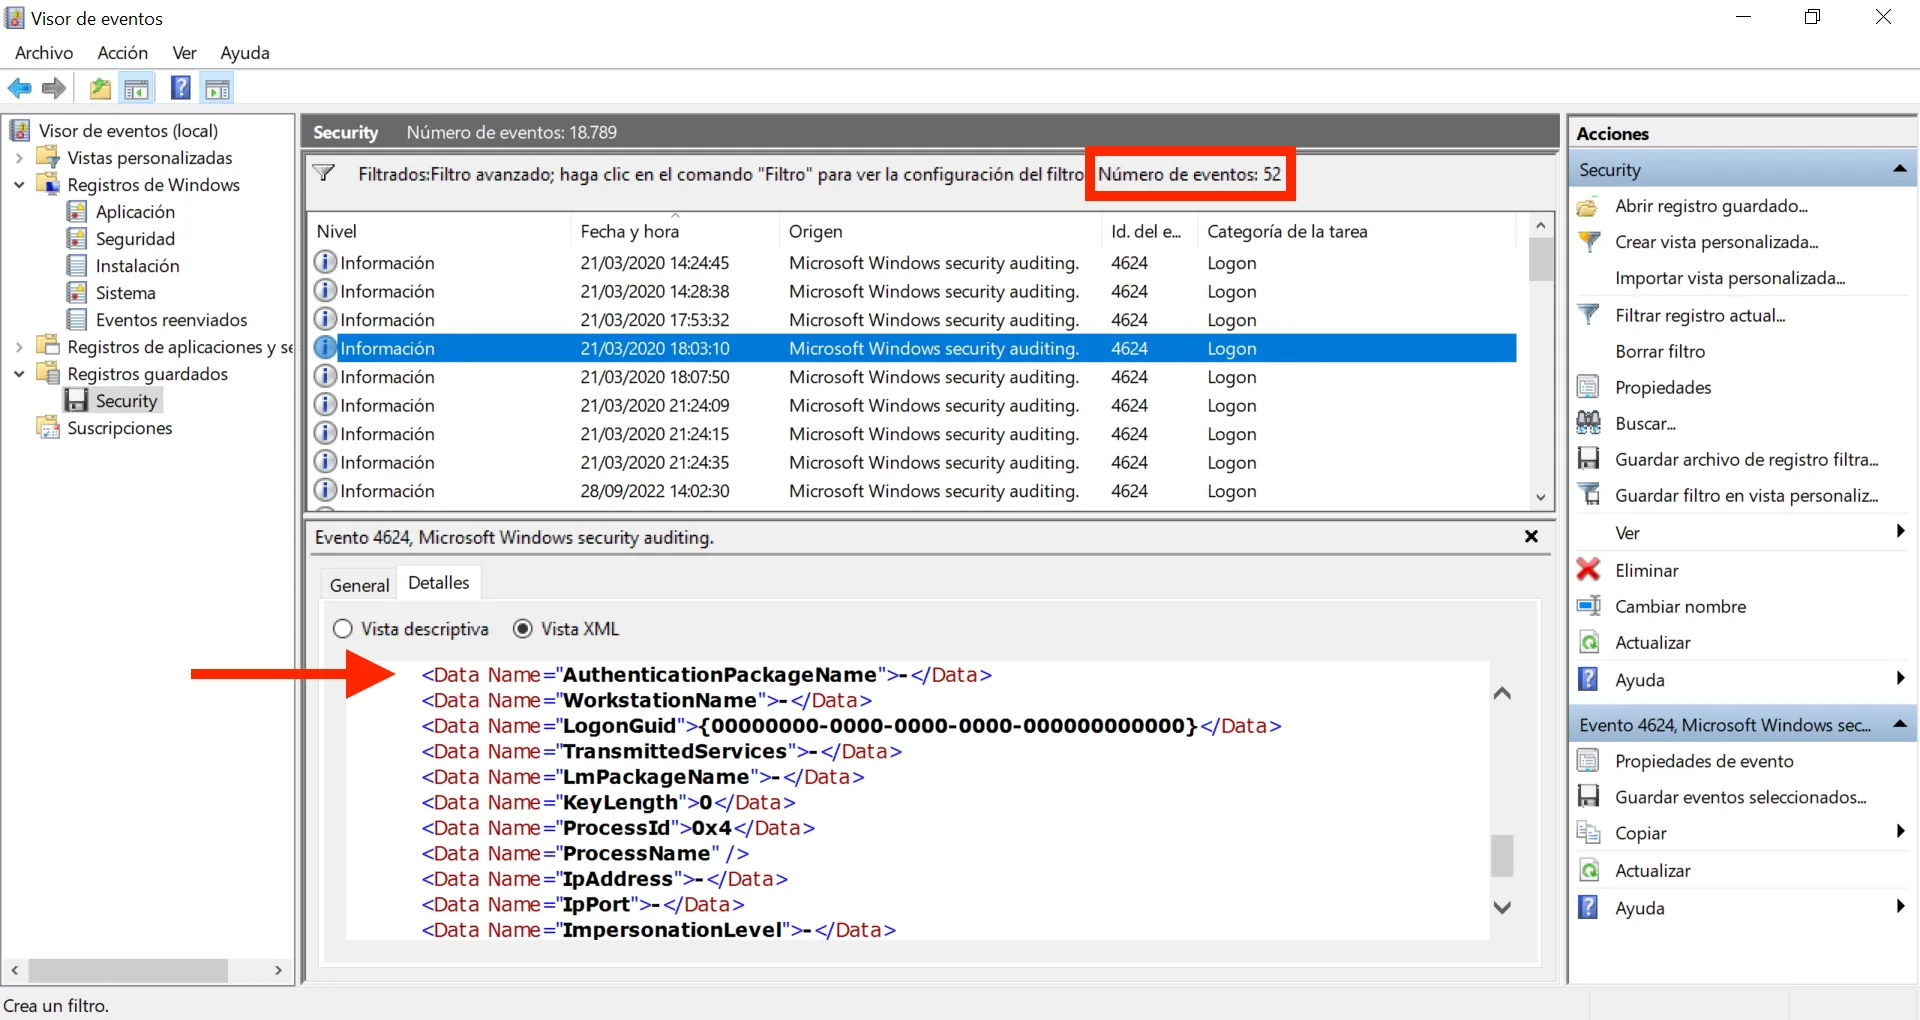
Task: Sort by the Fecha y hora column header
Action: 674,231
